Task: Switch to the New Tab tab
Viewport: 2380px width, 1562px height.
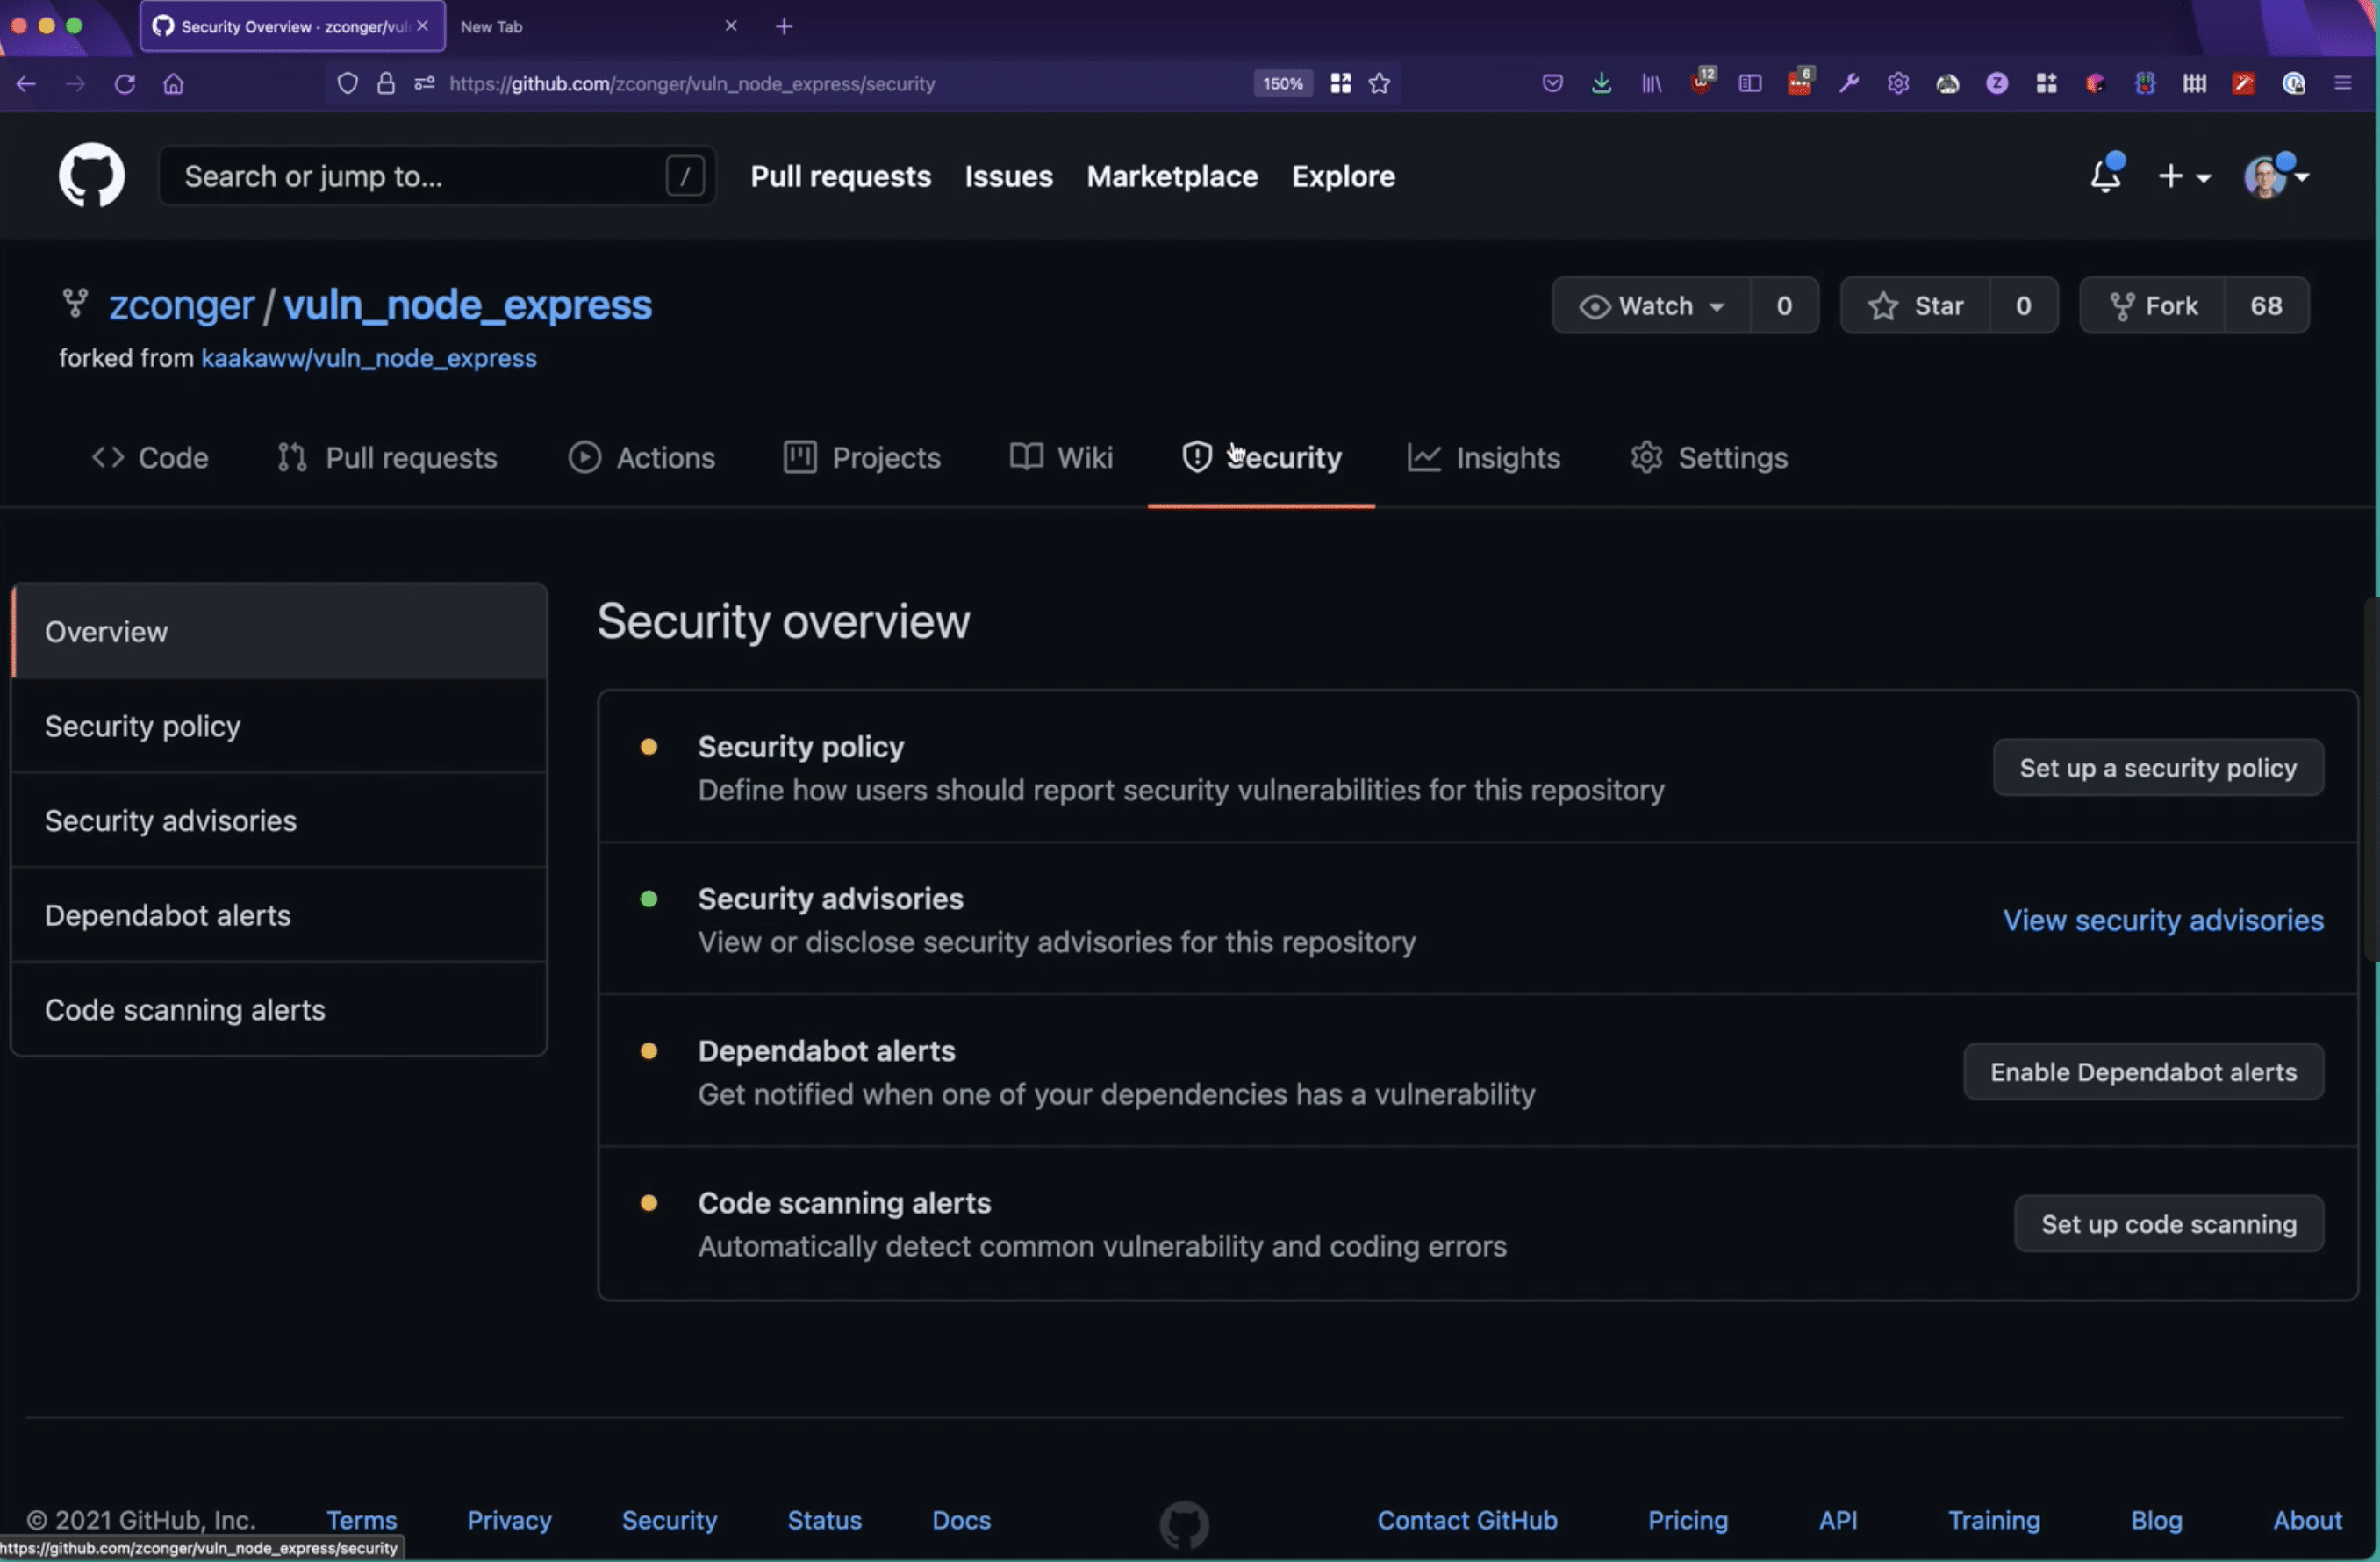Action: [595, 27]
